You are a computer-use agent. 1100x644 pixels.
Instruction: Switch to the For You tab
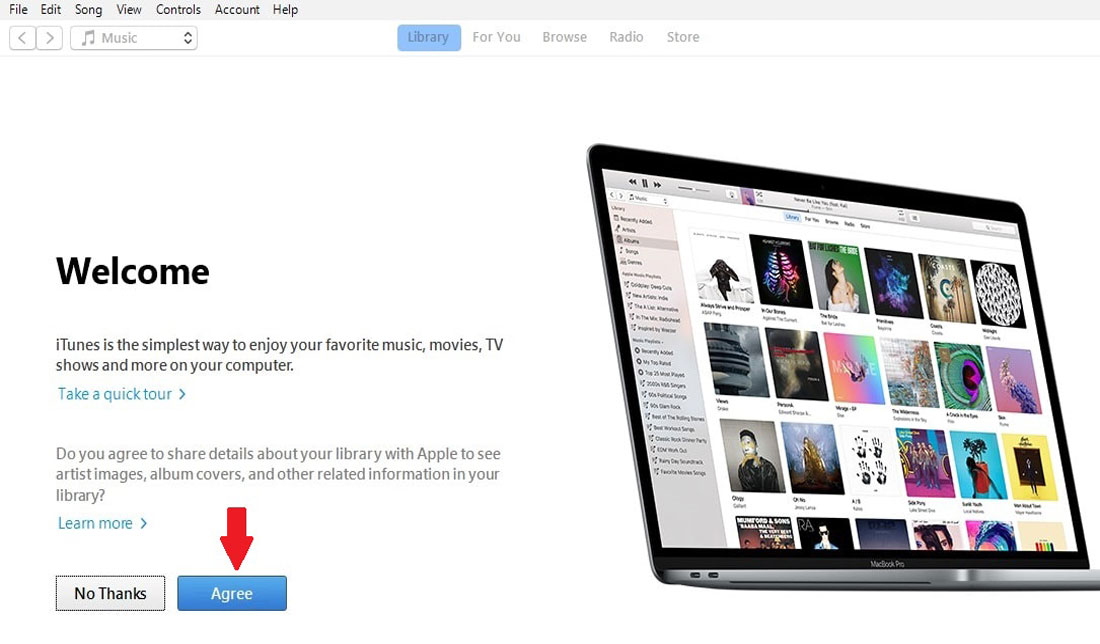point(496,37)
